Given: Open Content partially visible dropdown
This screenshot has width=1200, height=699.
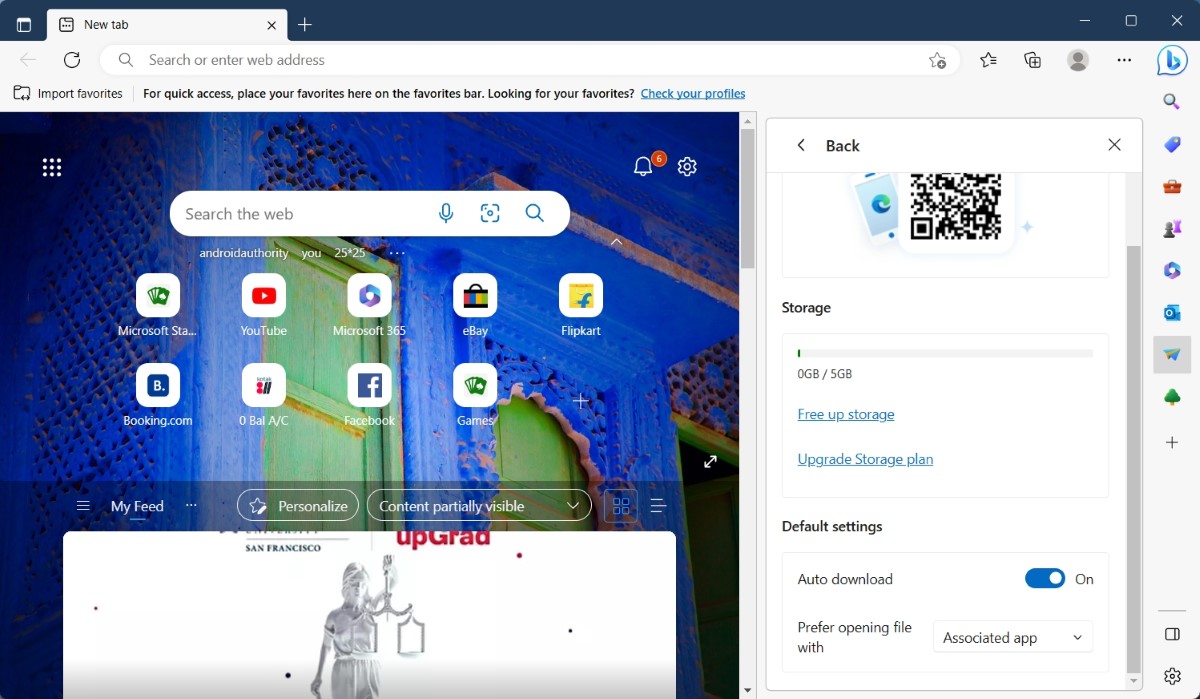Looking at the screenshot, I should [479, 506].
